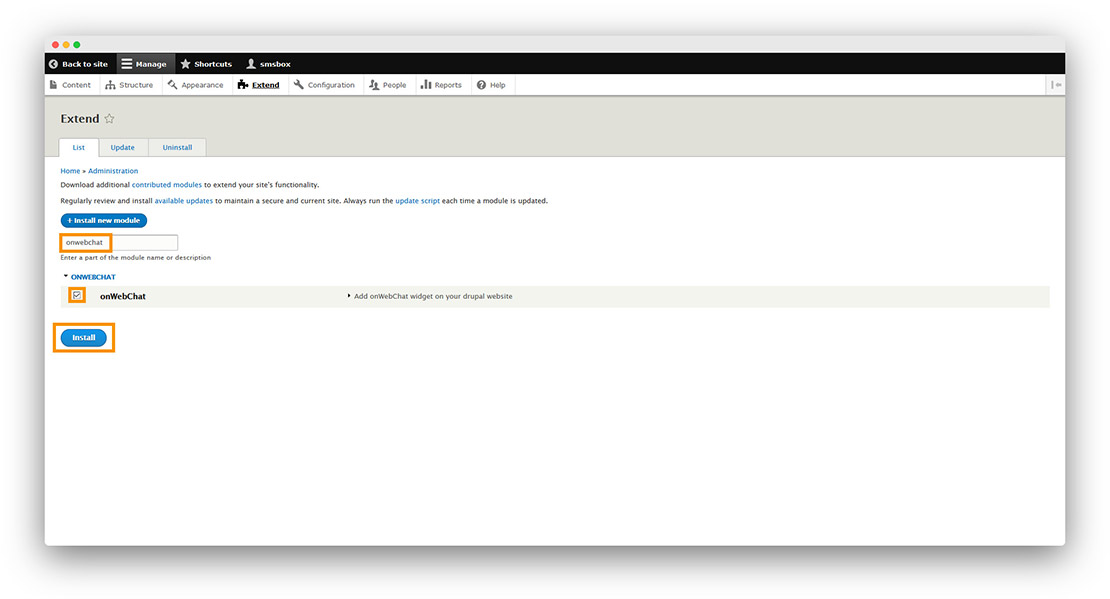Open the Structure menu item
The width and height of the screenshot is (1110, 599).
point(129,85)
